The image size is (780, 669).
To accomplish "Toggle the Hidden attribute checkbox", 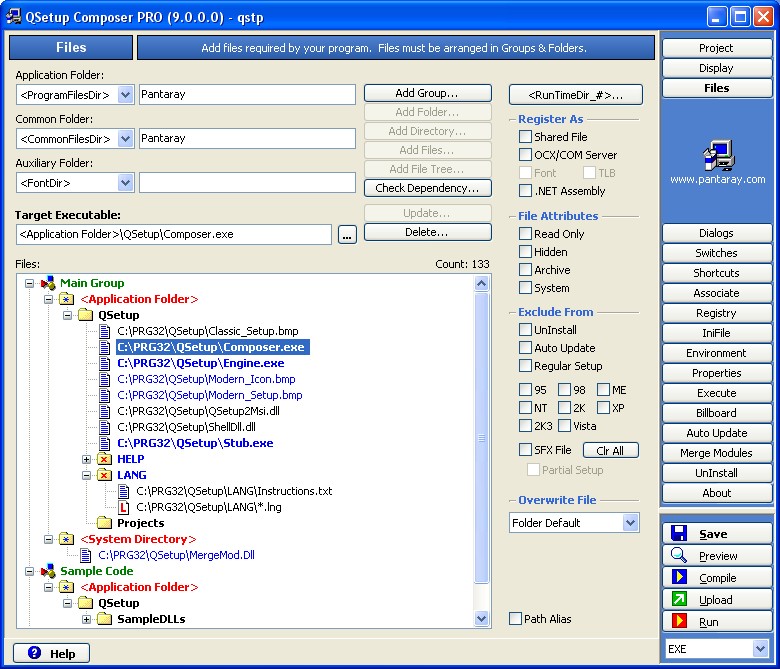I will (x=525, y=252).
